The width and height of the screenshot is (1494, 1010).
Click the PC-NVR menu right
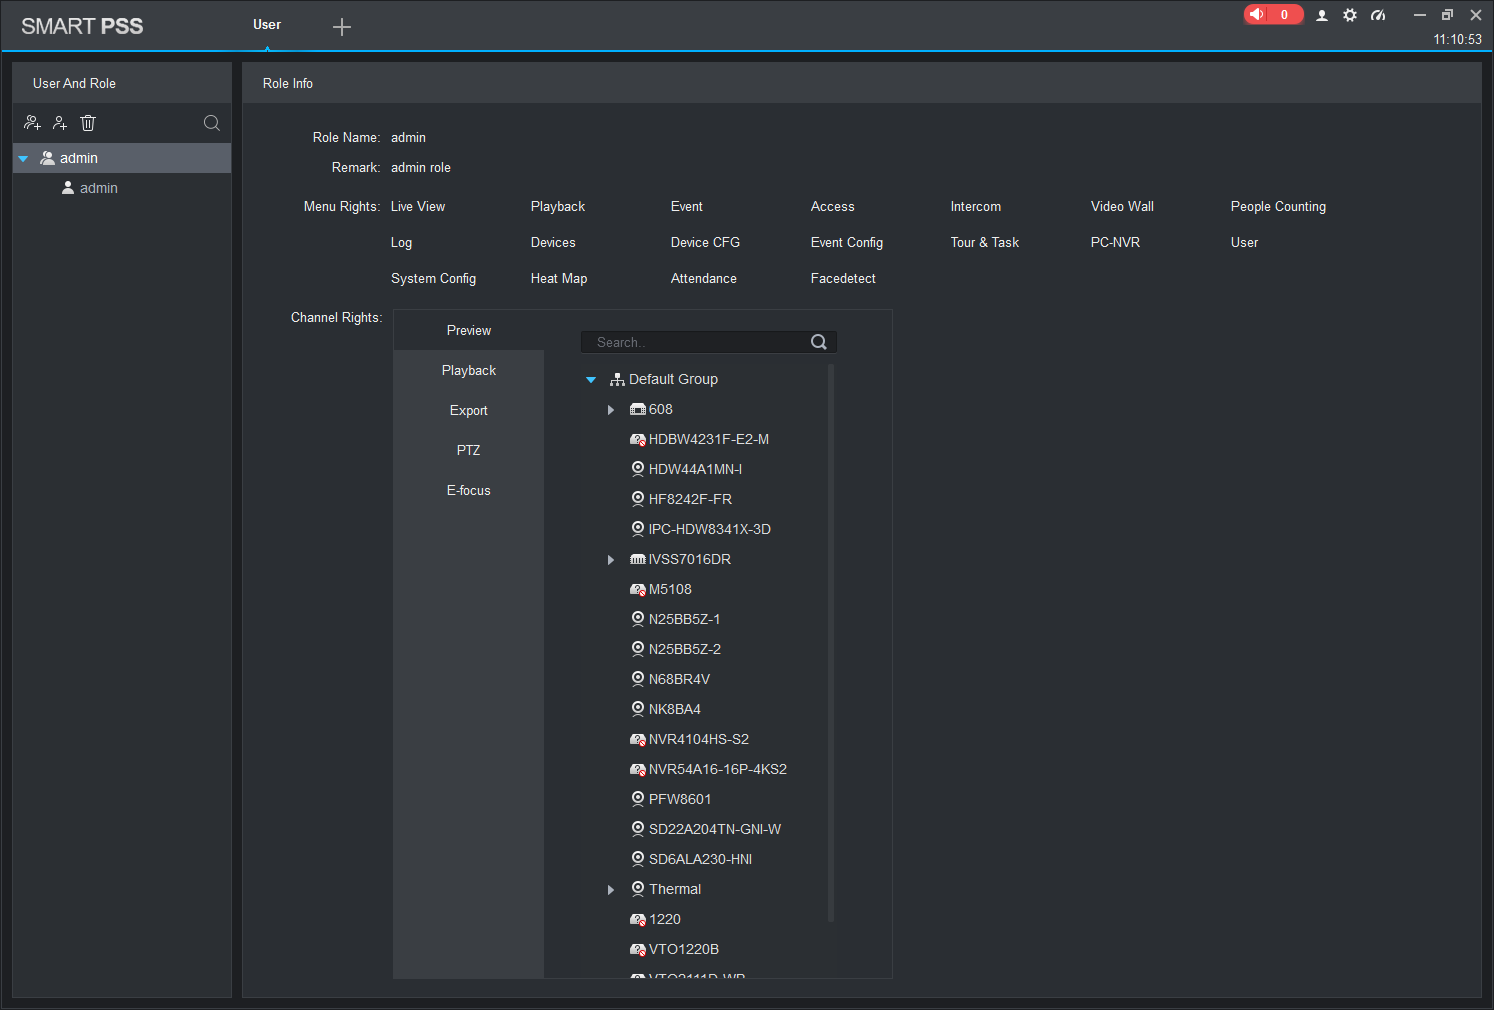pyautogui.click(x=1115, y=243)
